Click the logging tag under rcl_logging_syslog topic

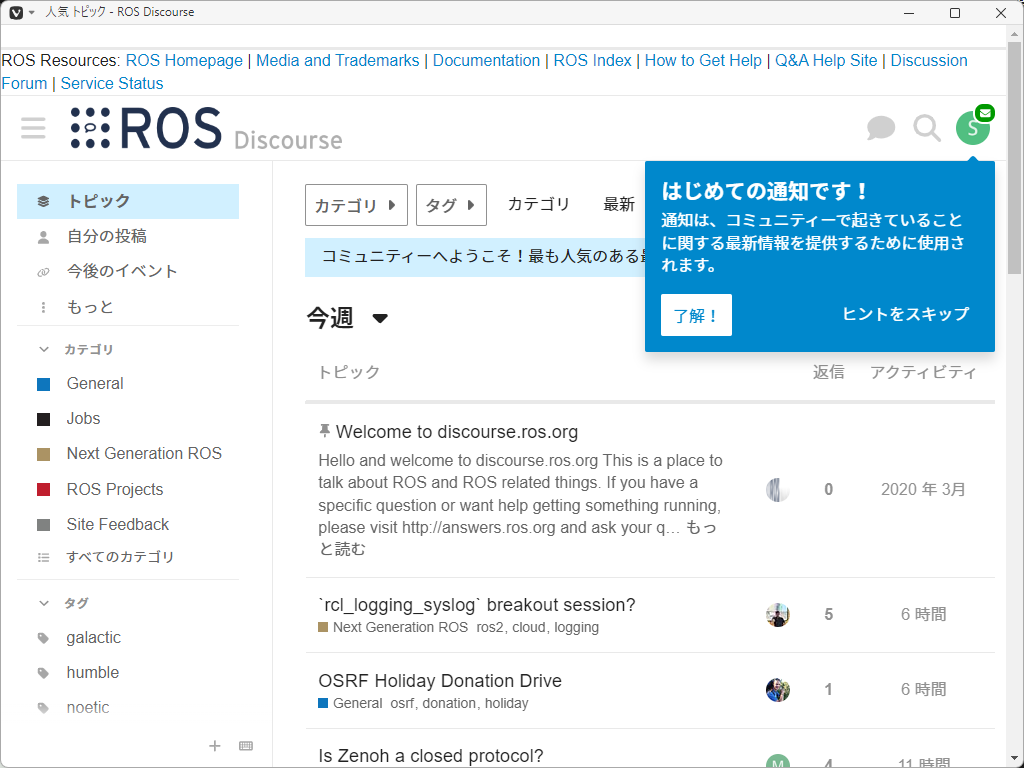pyautogui.click(x=577, y=628)
